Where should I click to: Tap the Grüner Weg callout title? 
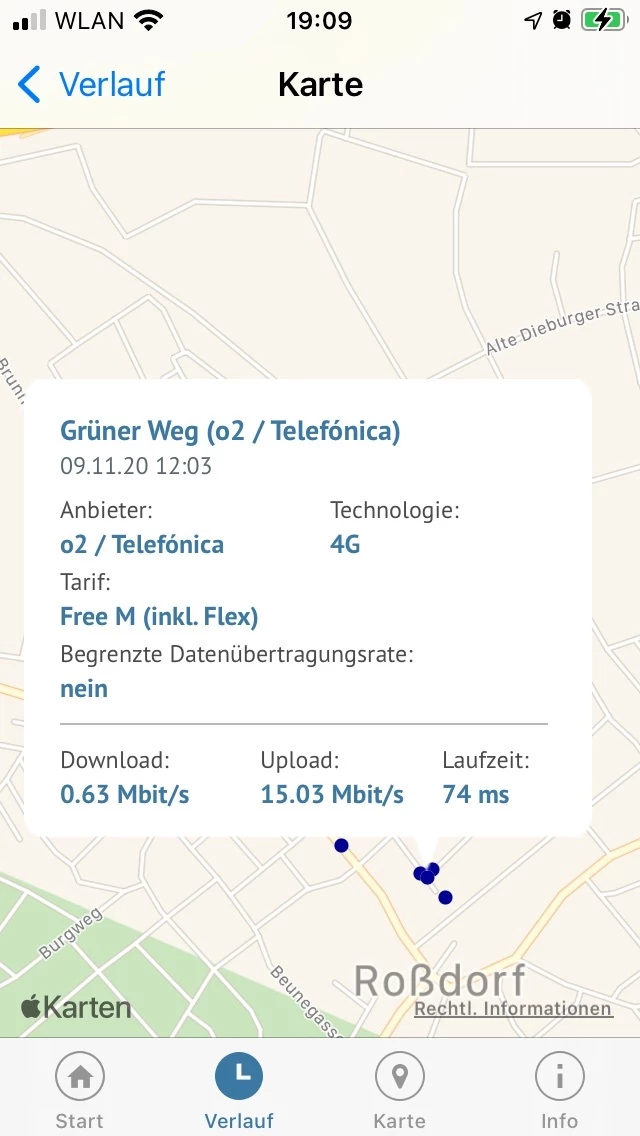tap(230, 431)
